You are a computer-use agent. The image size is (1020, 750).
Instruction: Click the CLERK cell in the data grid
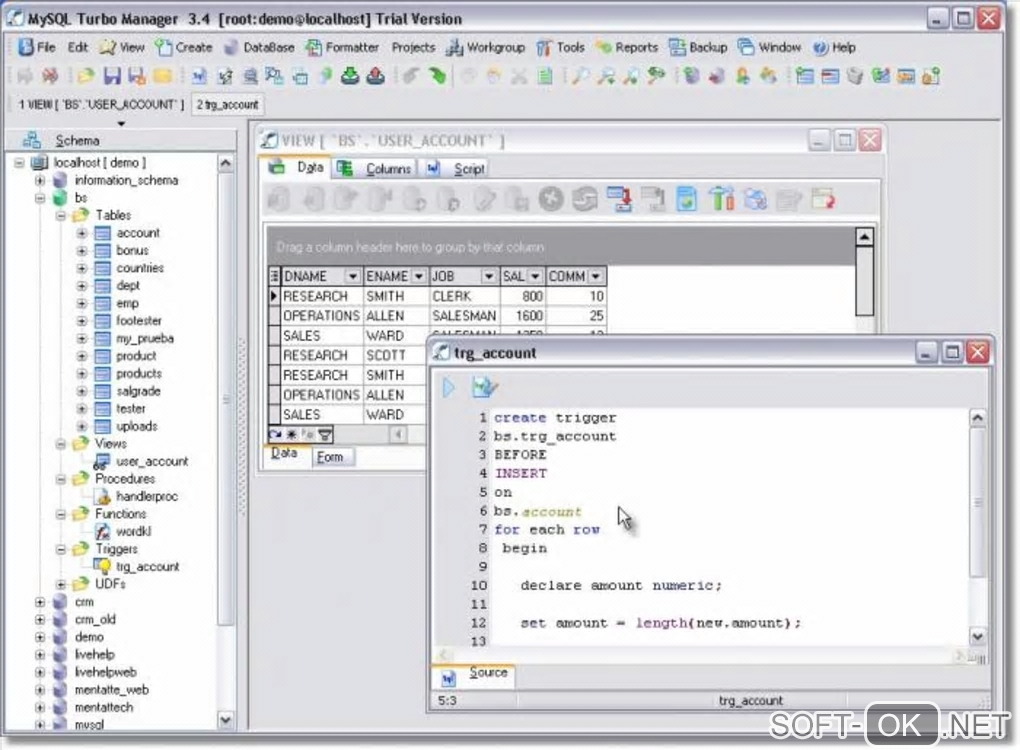click(464, 296)
